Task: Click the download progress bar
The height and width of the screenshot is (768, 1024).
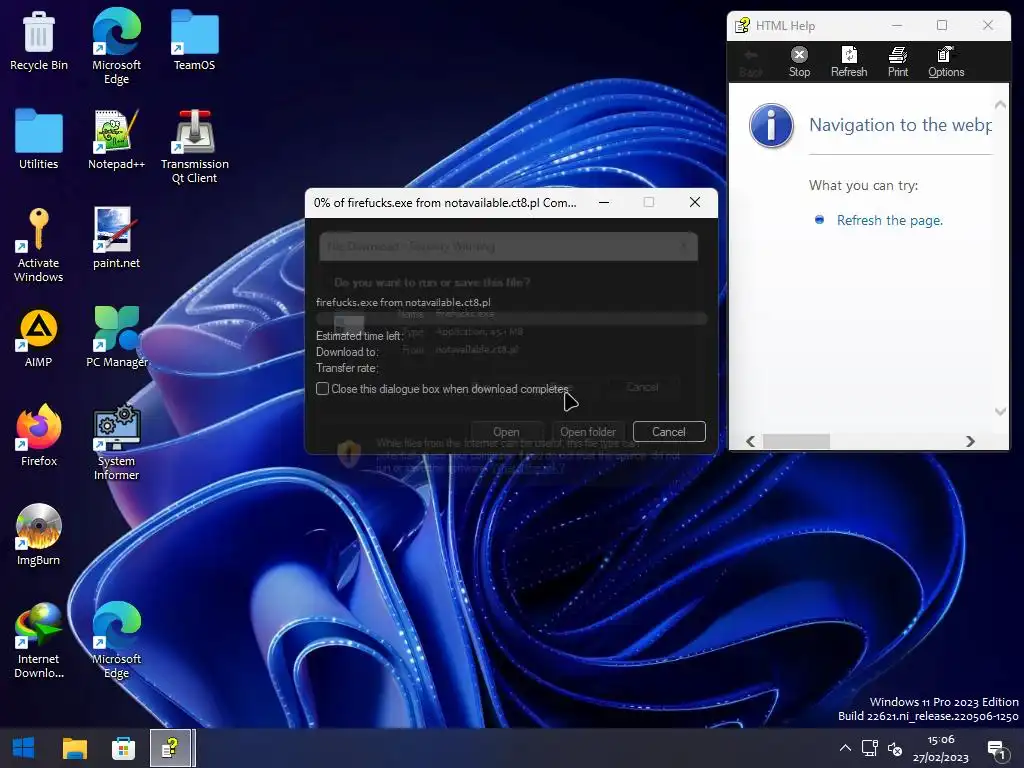Action: coord(511,319)
